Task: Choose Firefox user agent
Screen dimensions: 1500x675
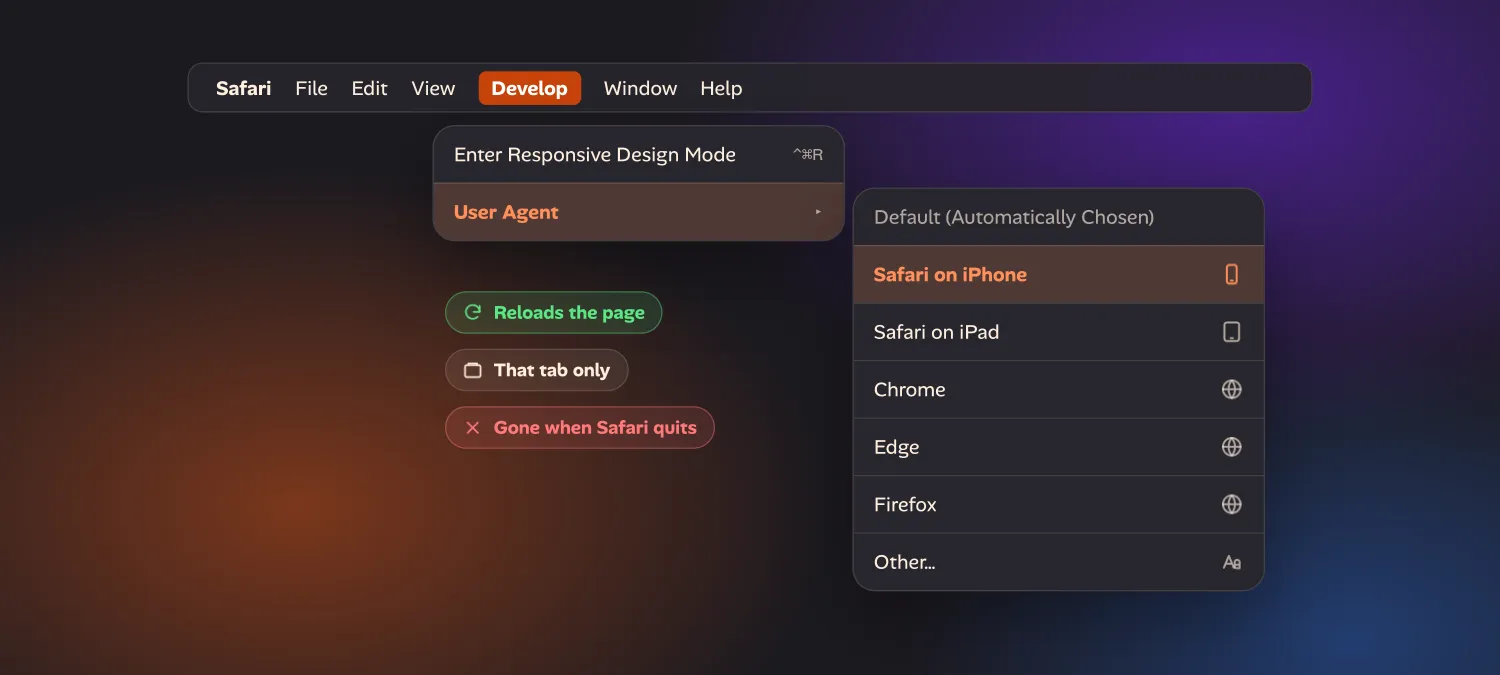Action: (1059, 505)
